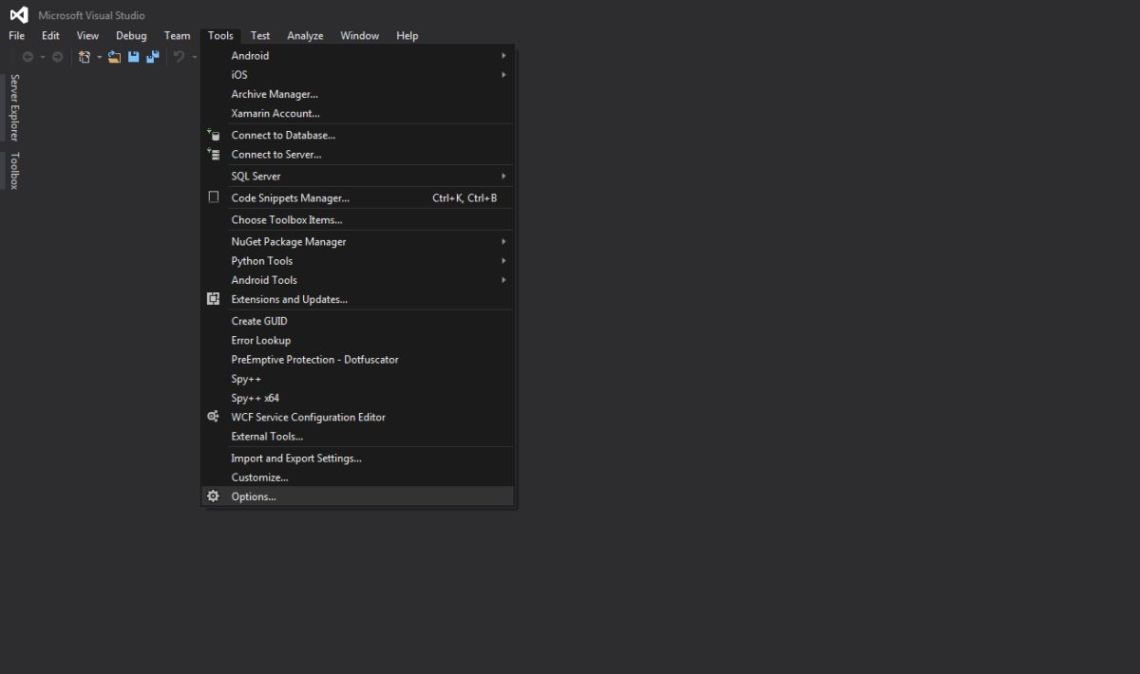Switch to the Analyze menu
This screenshot has width=1140, height=674.
tap(304, 35)
